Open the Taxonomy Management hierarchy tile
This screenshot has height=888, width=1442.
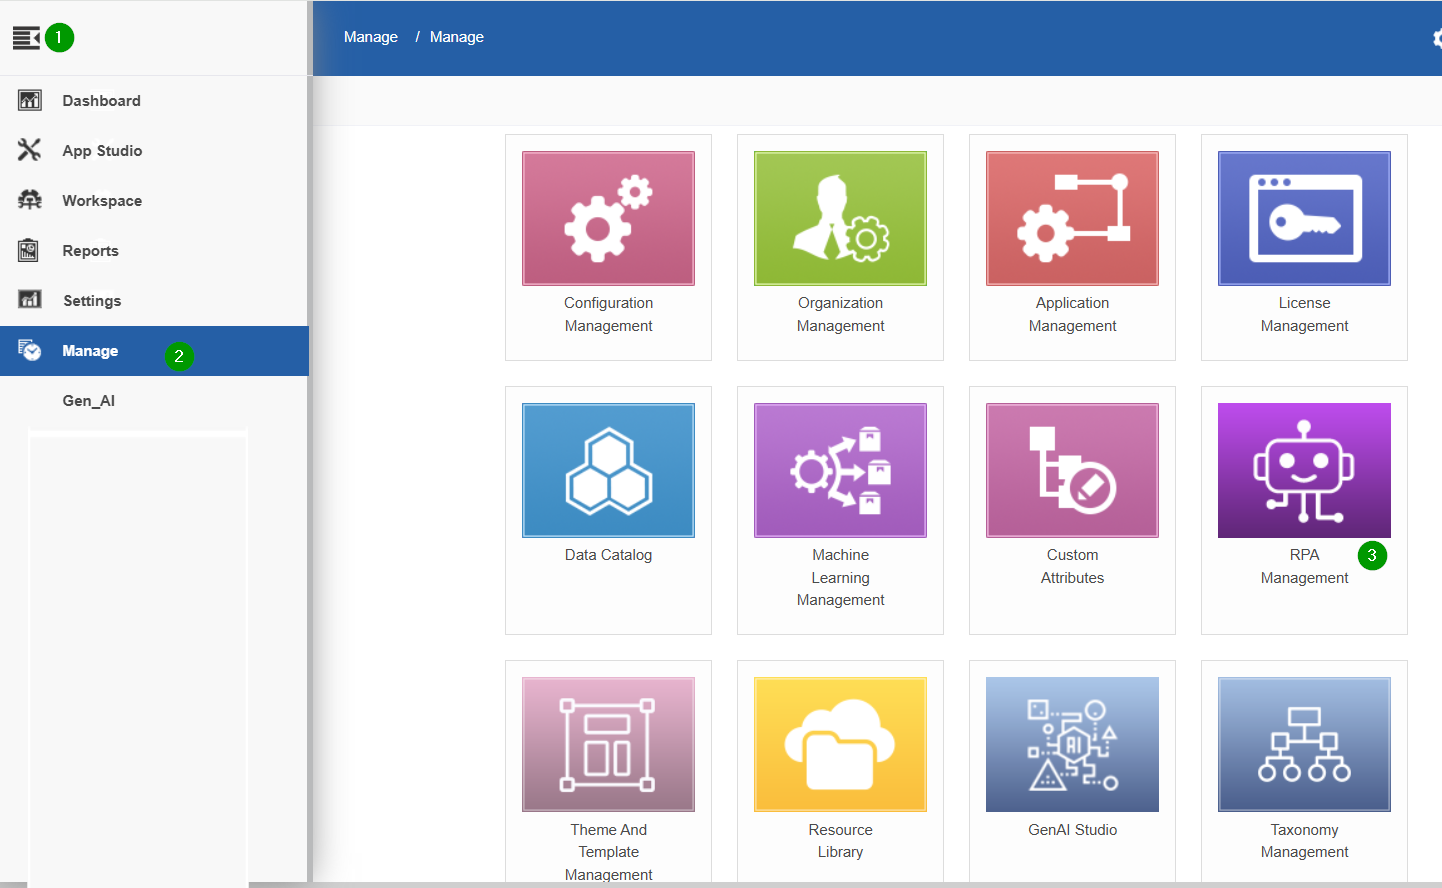click(1304, 744)
